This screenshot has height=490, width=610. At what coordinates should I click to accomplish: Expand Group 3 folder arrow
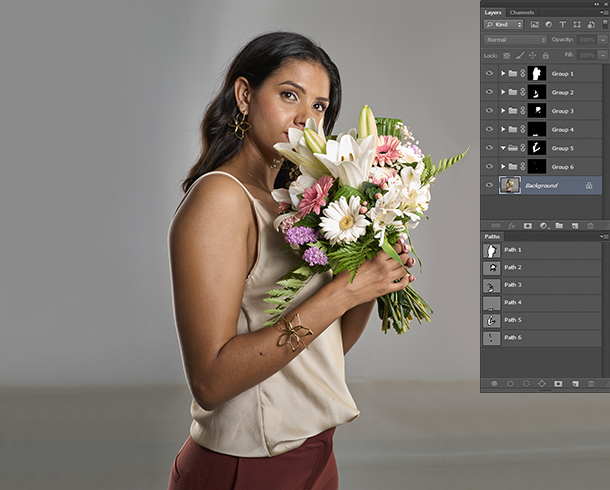click(503, 110)
